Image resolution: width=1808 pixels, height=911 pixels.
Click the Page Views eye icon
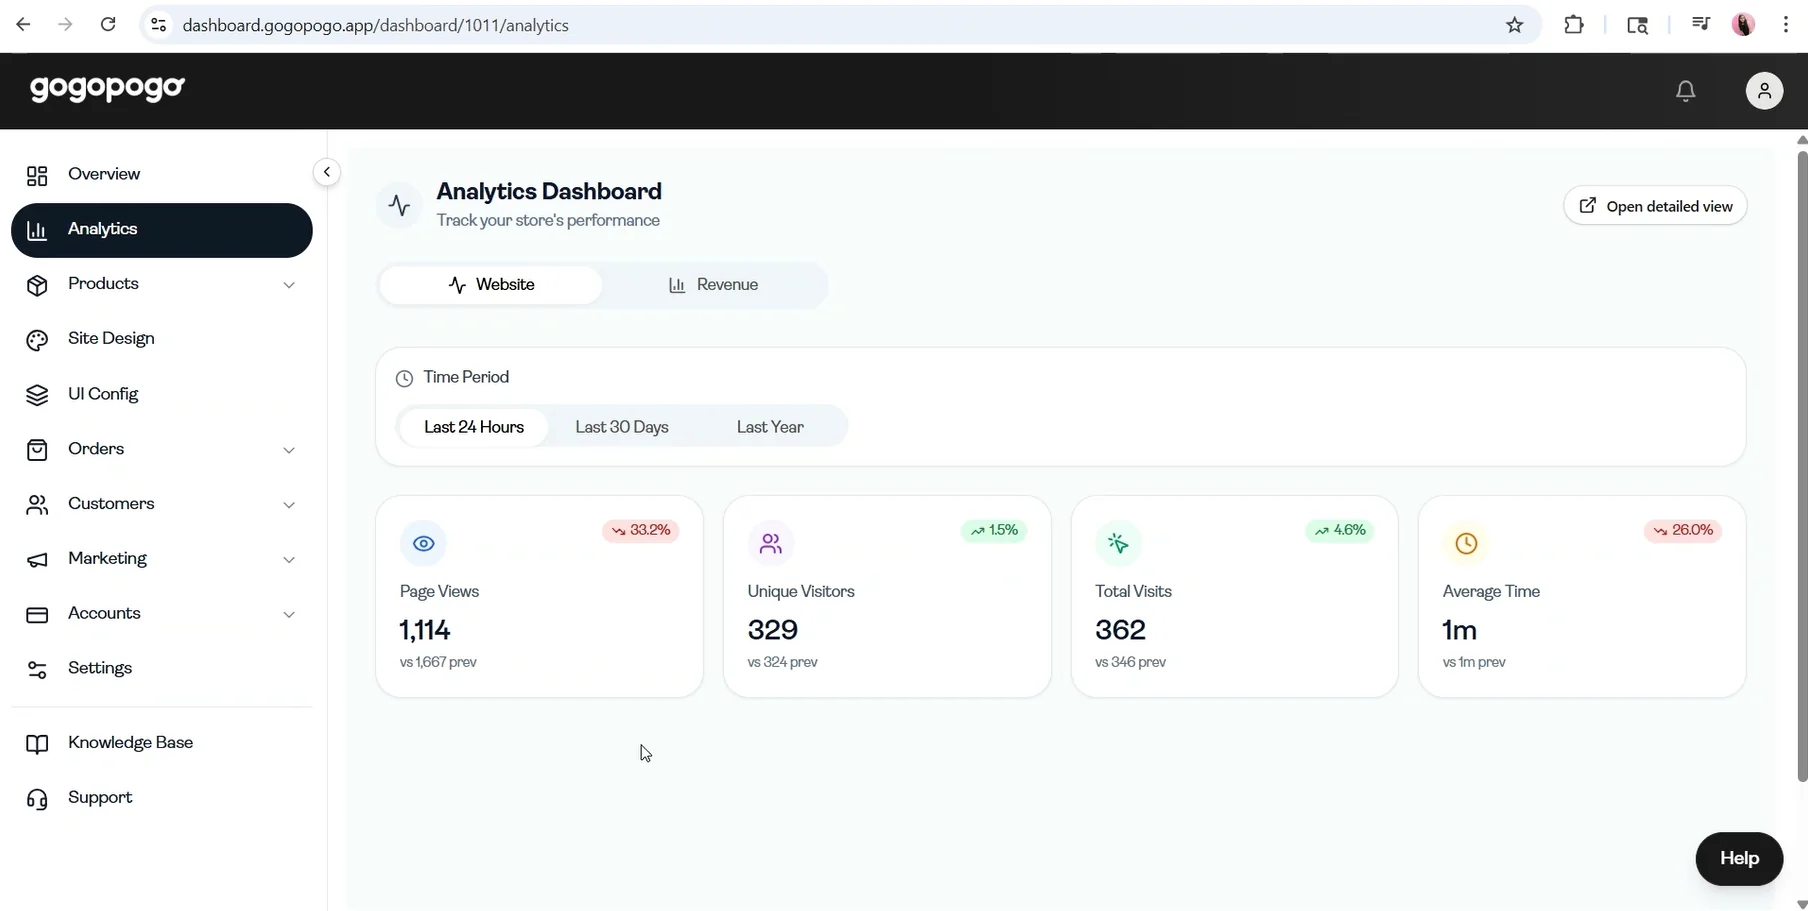(423, 544)
